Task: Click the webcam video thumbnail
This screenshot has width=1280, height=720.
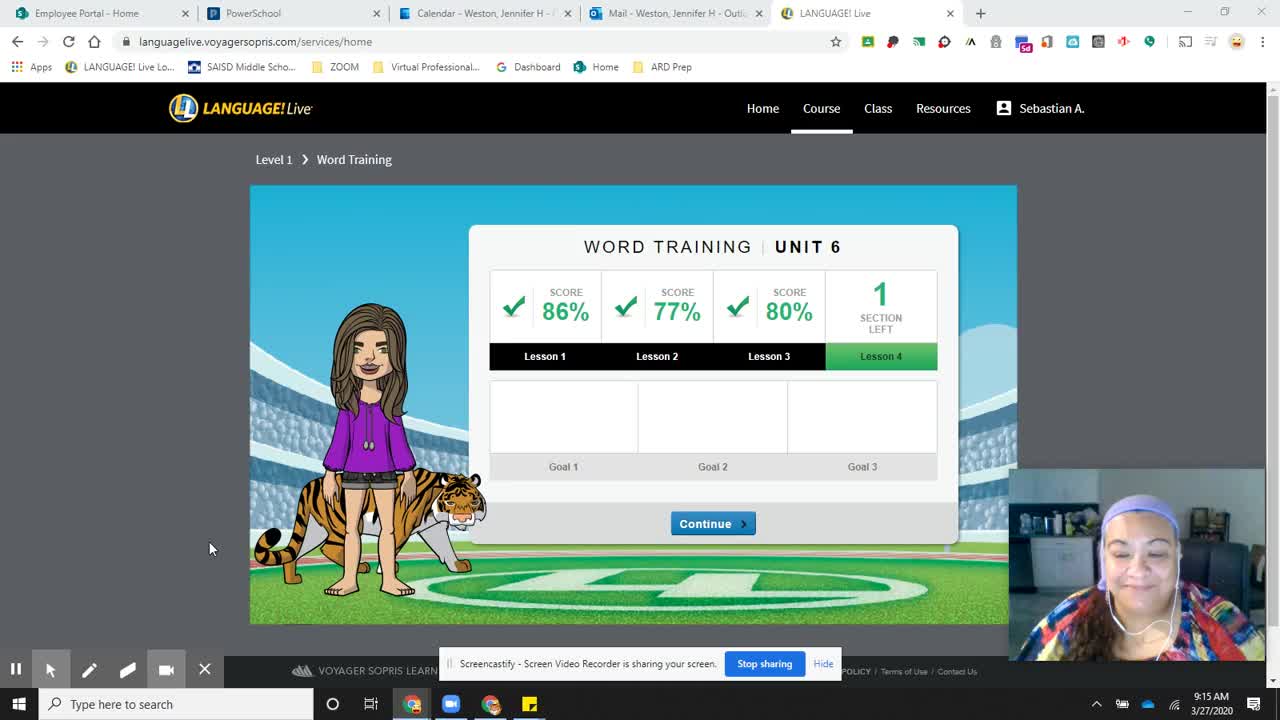Action: 1137,565
